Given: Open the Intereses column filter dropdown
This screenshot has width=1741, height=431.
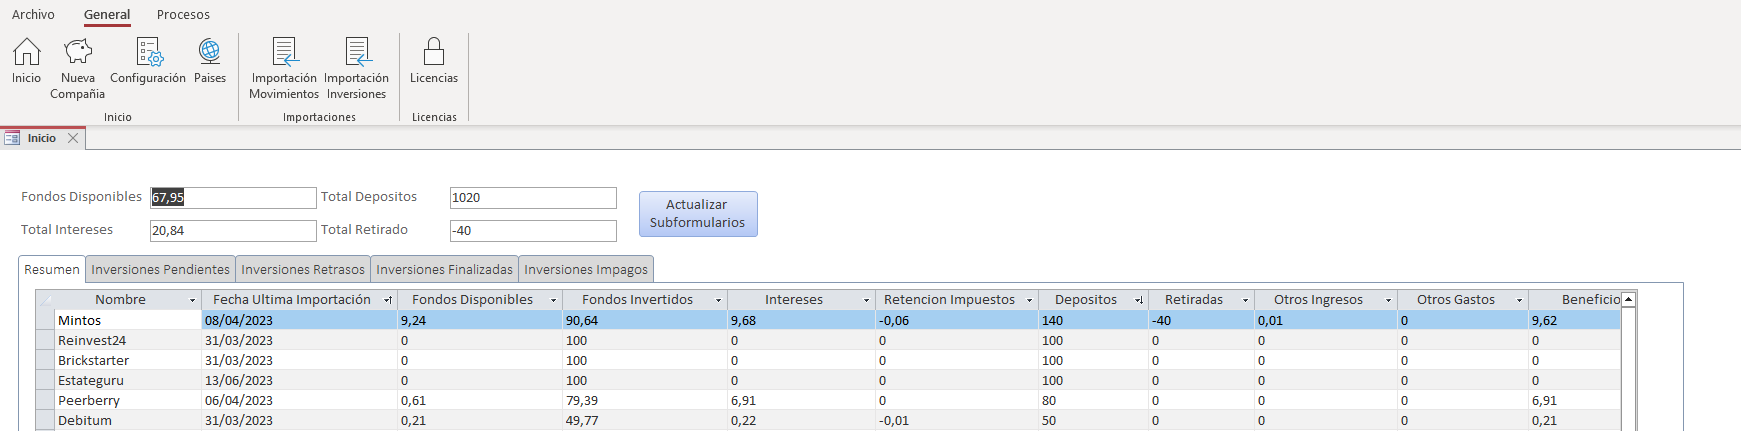Looking at the screenshot, I should pos(866,300).
